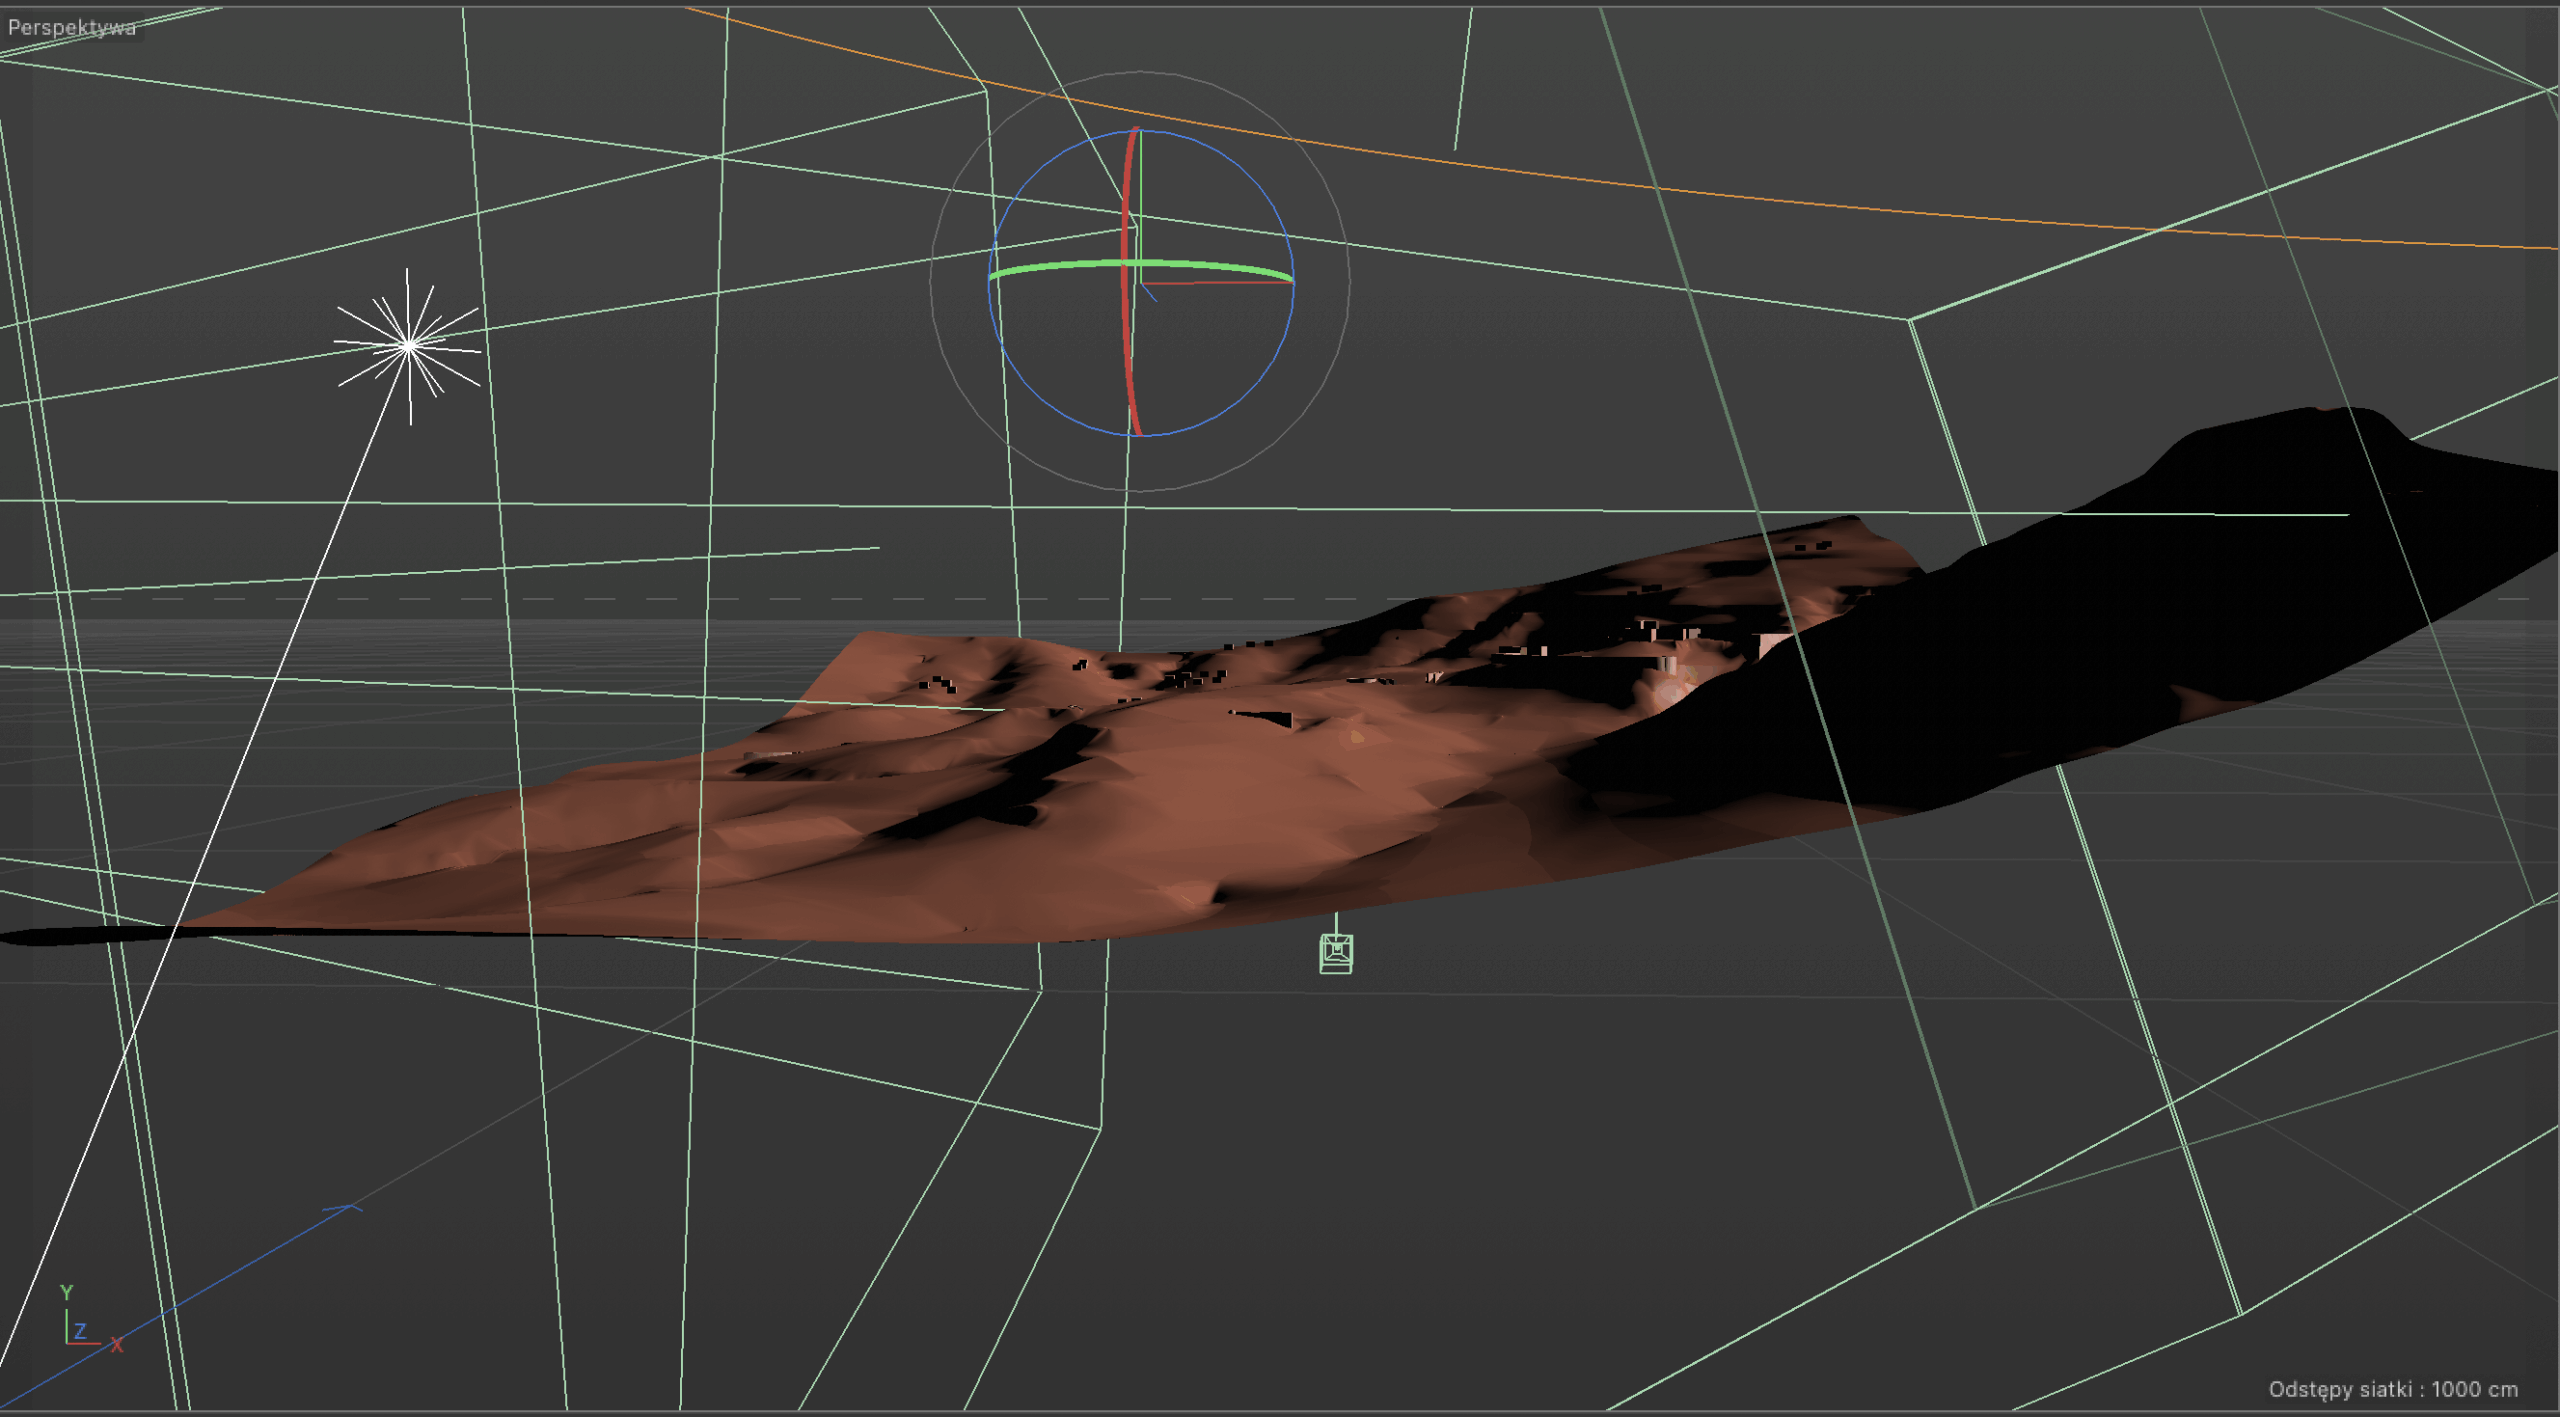
Task: Click the red X letter in the axis indicator
Action: coord(117,1346)
